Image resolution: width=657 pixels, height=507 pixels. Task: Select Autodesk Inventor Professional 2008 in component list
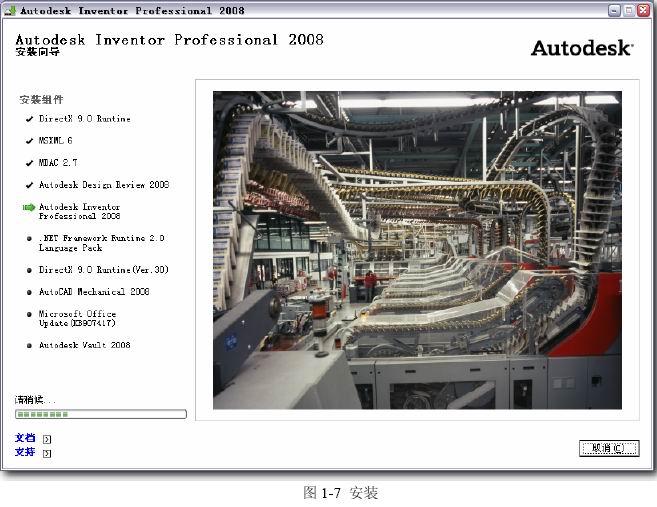tap(80, 212)
